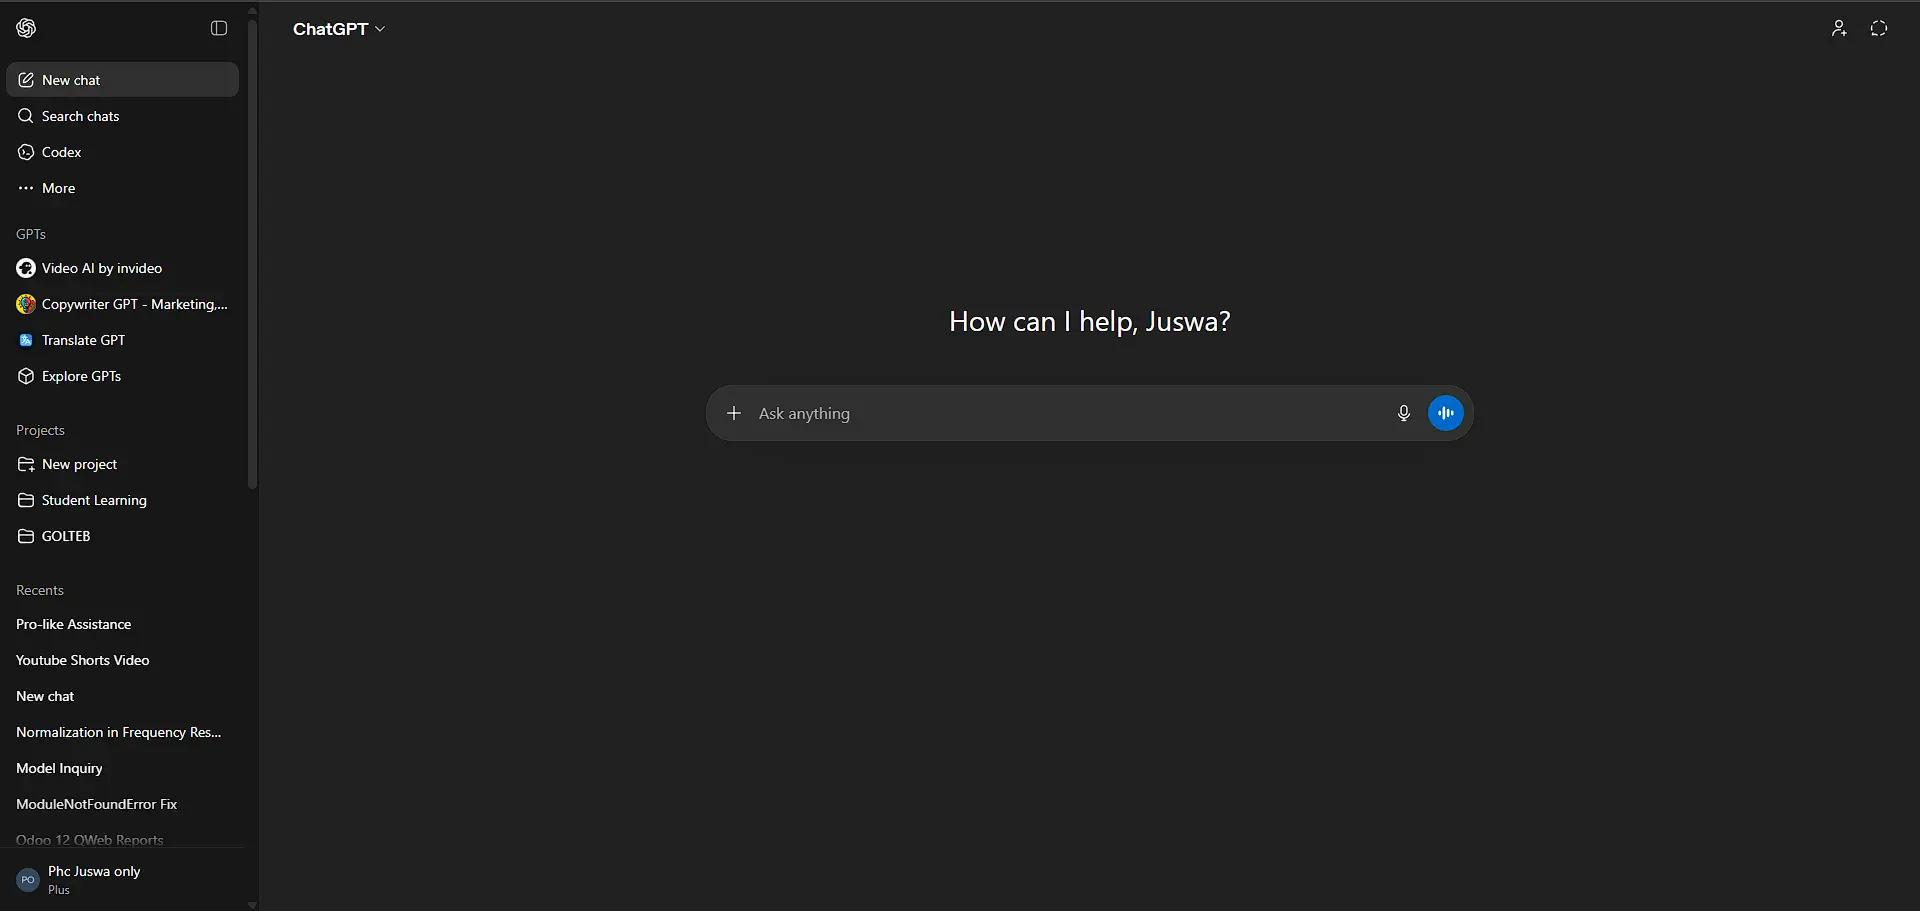
Task: Open the Phc Juswa only account menu
Action: point(122,880)
